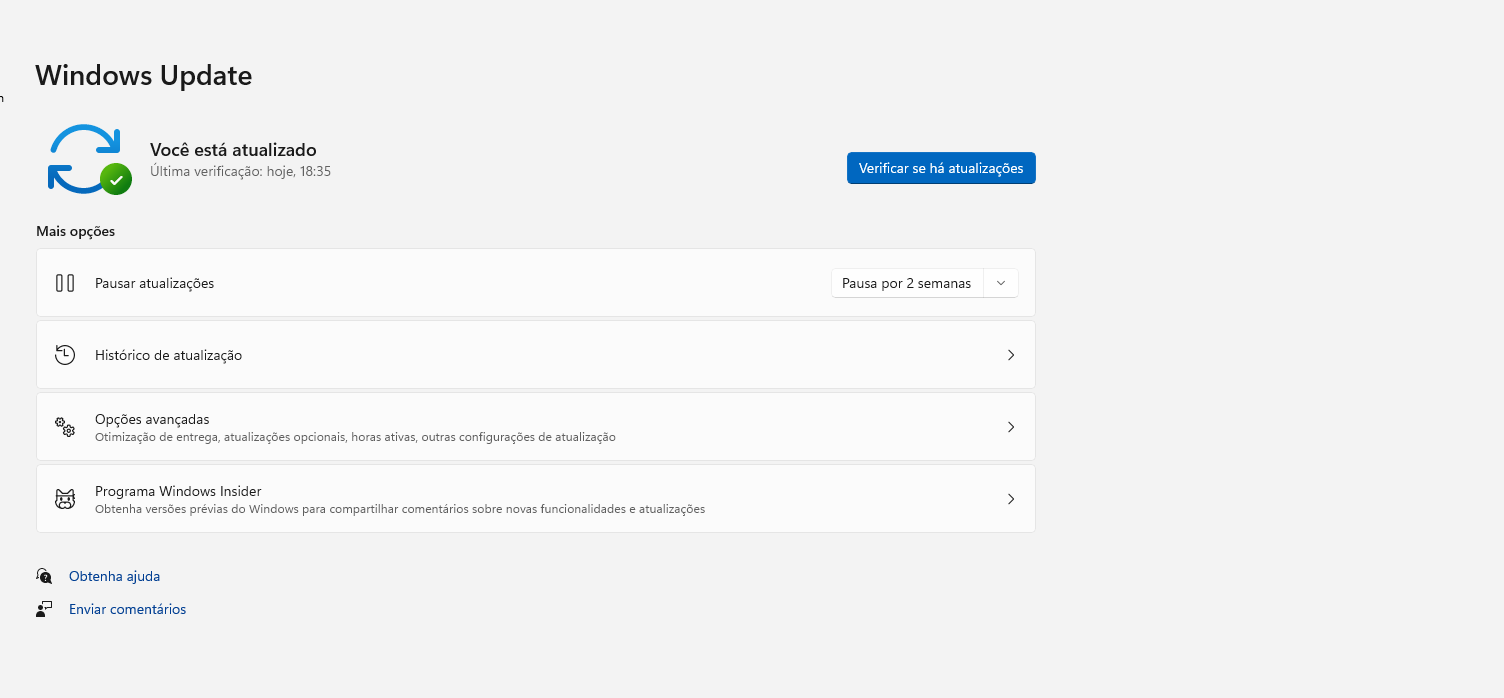The width and height of the screenshot is (1504, 698).
Task: Click the gears icon for Opções avançadas
Action: 65,427
